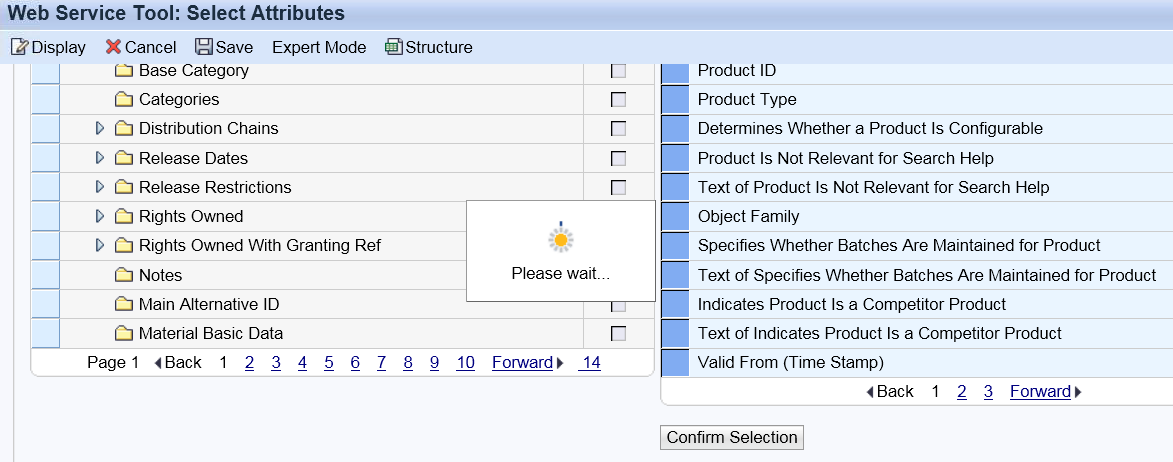Viewport: 1173px width, 462px height.
Task: Go to page 2 of attributes list
Action: click(961, 392)
